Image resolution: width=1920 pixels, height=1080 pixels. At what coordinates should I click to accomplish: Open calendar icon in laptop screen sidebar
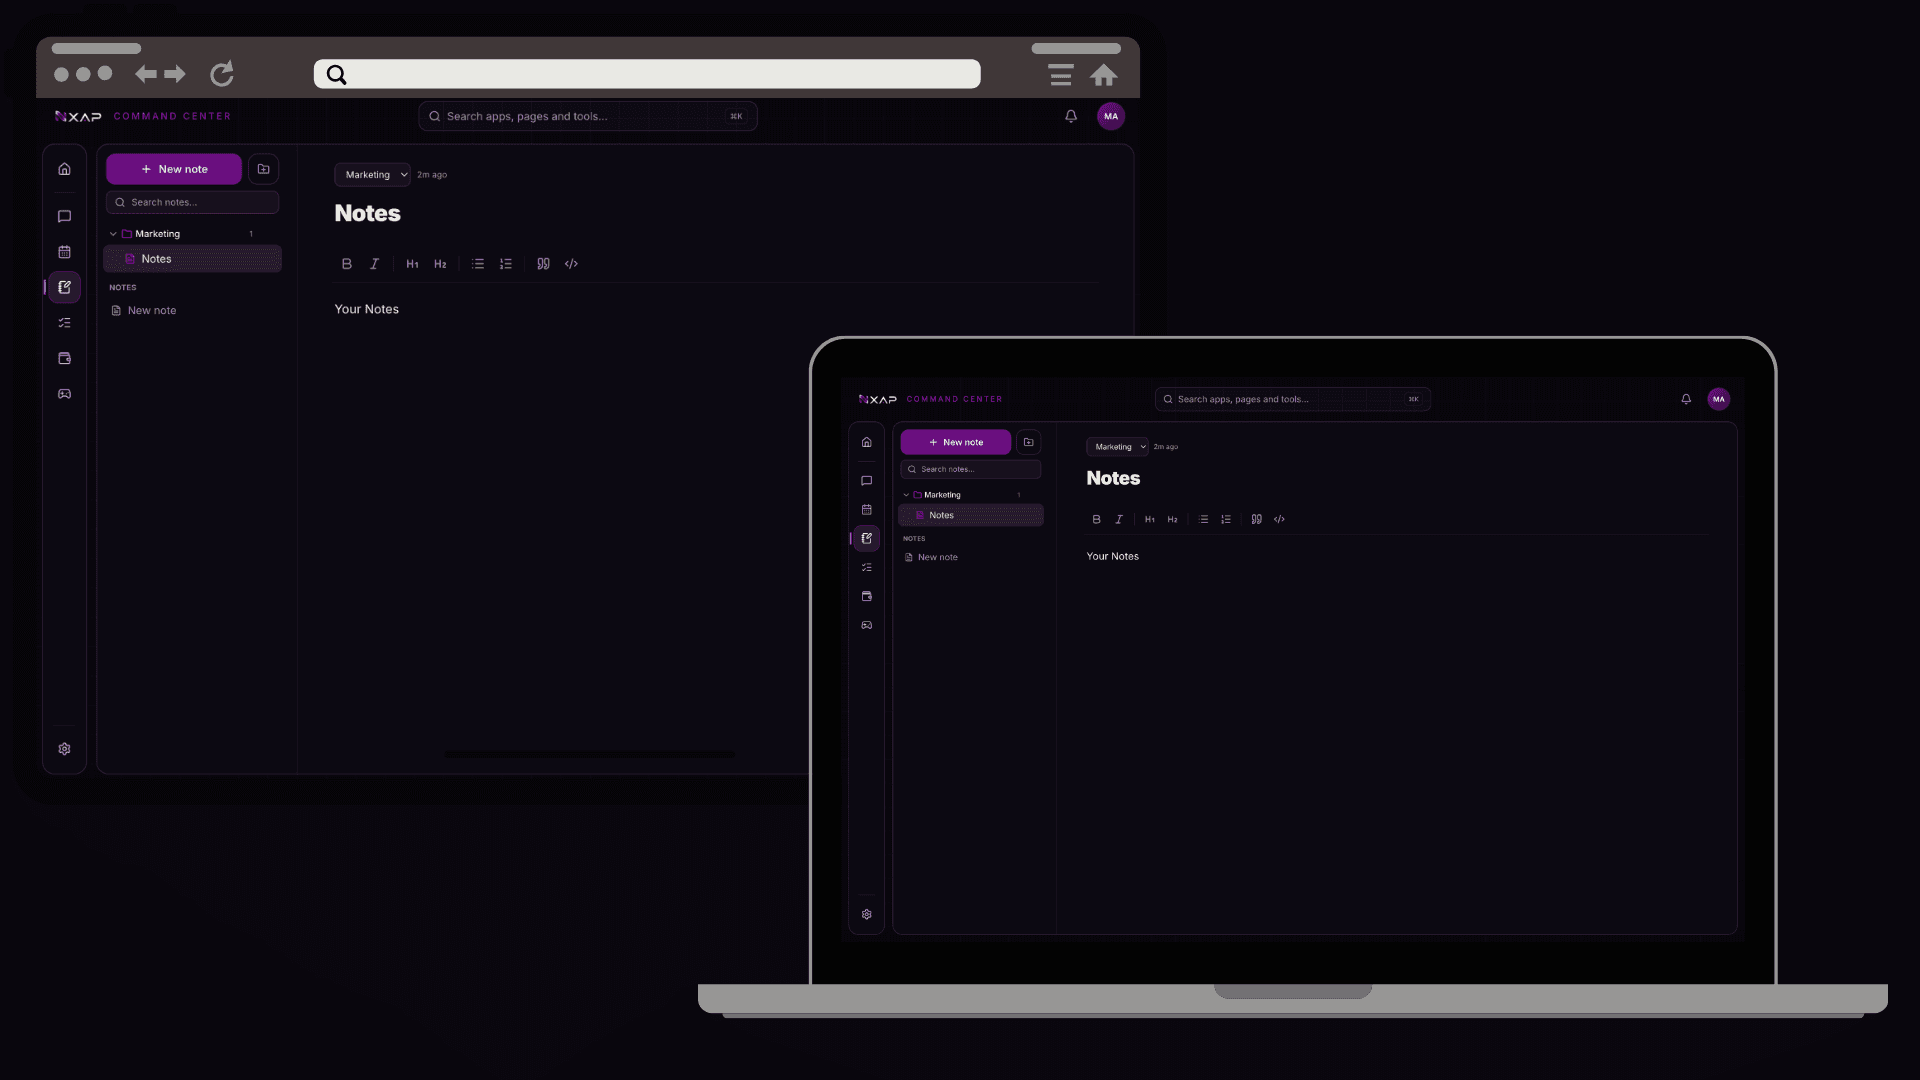point(867,510)
